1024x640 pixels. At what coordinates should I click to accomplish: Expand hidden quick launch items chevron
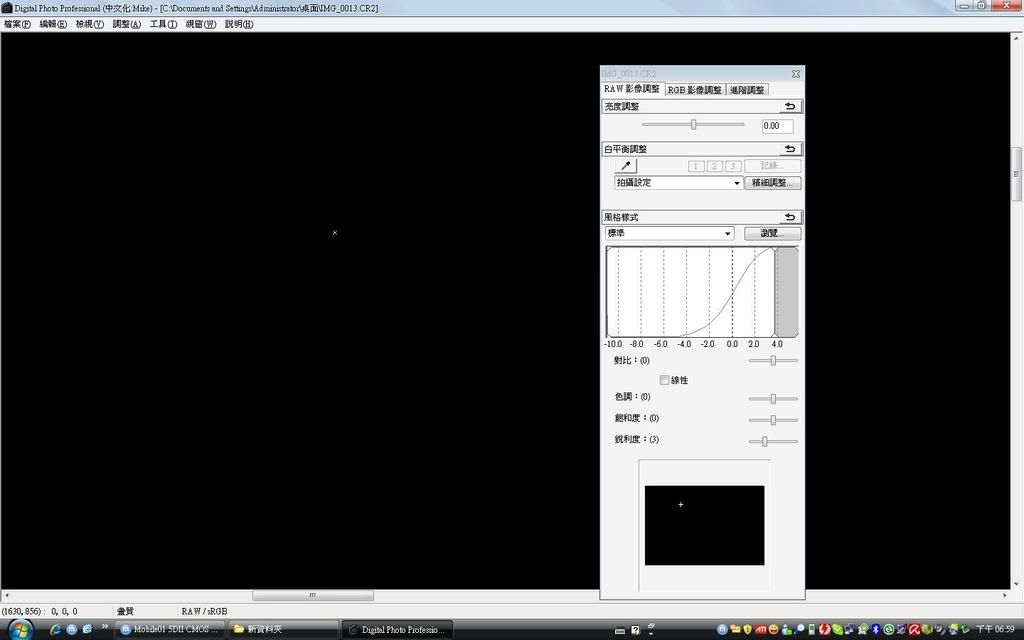click(105, 627)
